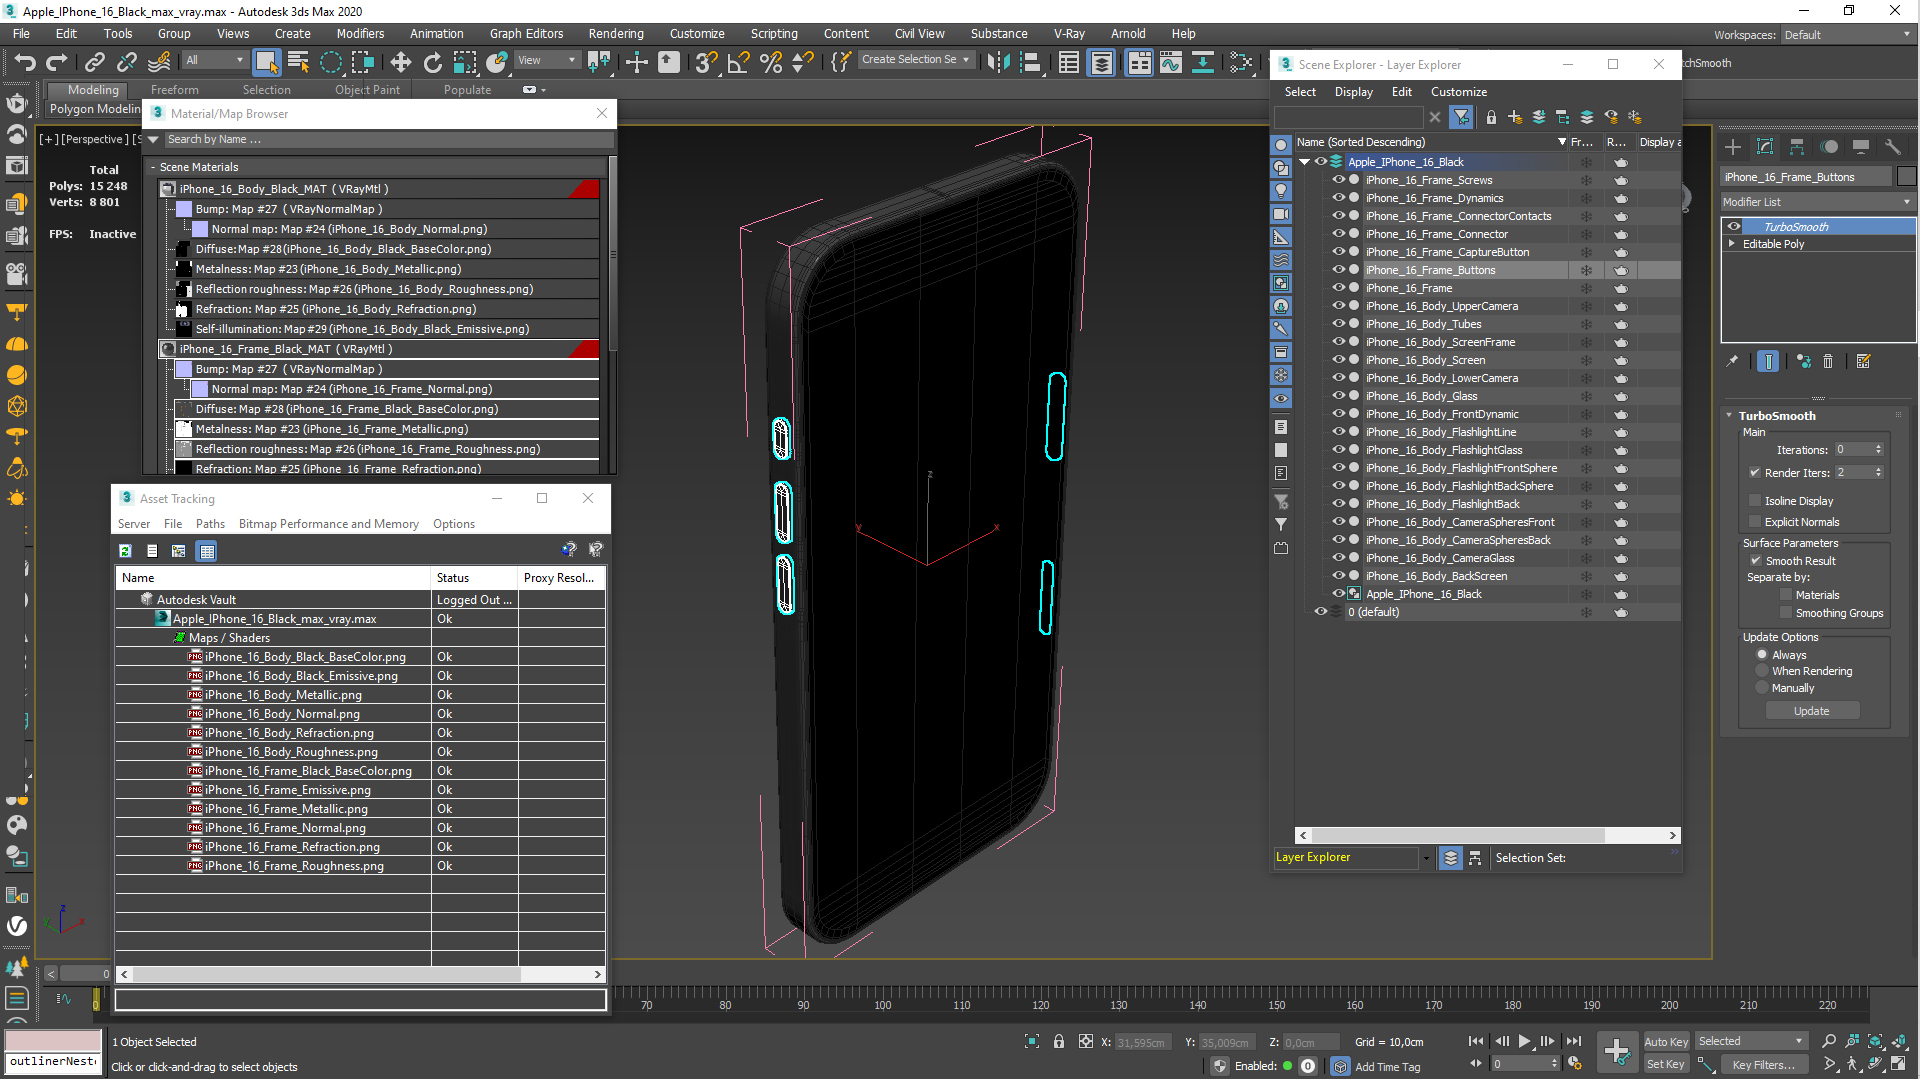The image size is (1920, 1080).
Task: Toggle the Percent Snap icon
Action: (x=771, y=62)
